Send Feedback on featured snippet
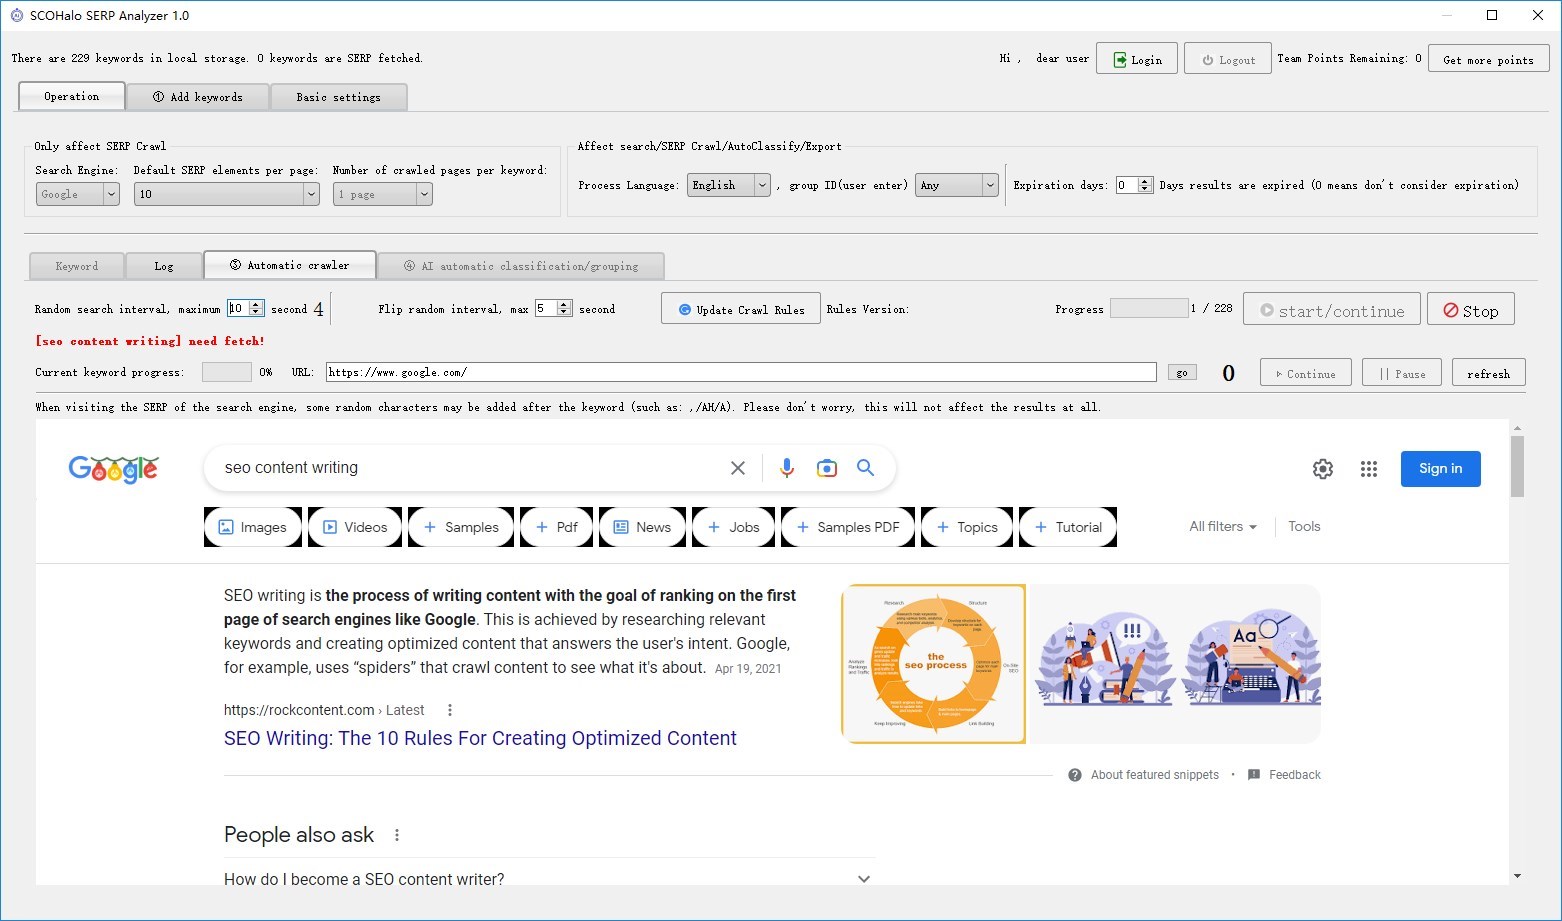Screen dimensions: 1562x921 (1284, 775)
